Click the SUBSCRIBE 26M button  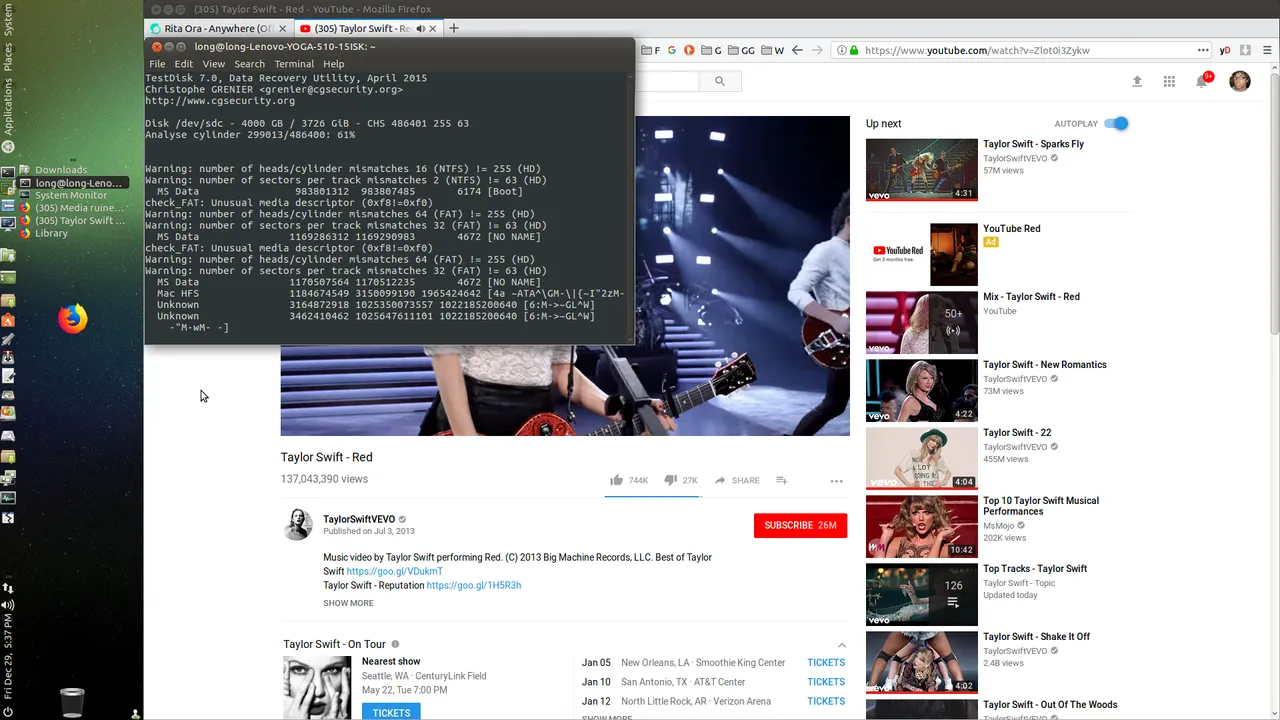[x=800, y=525]
